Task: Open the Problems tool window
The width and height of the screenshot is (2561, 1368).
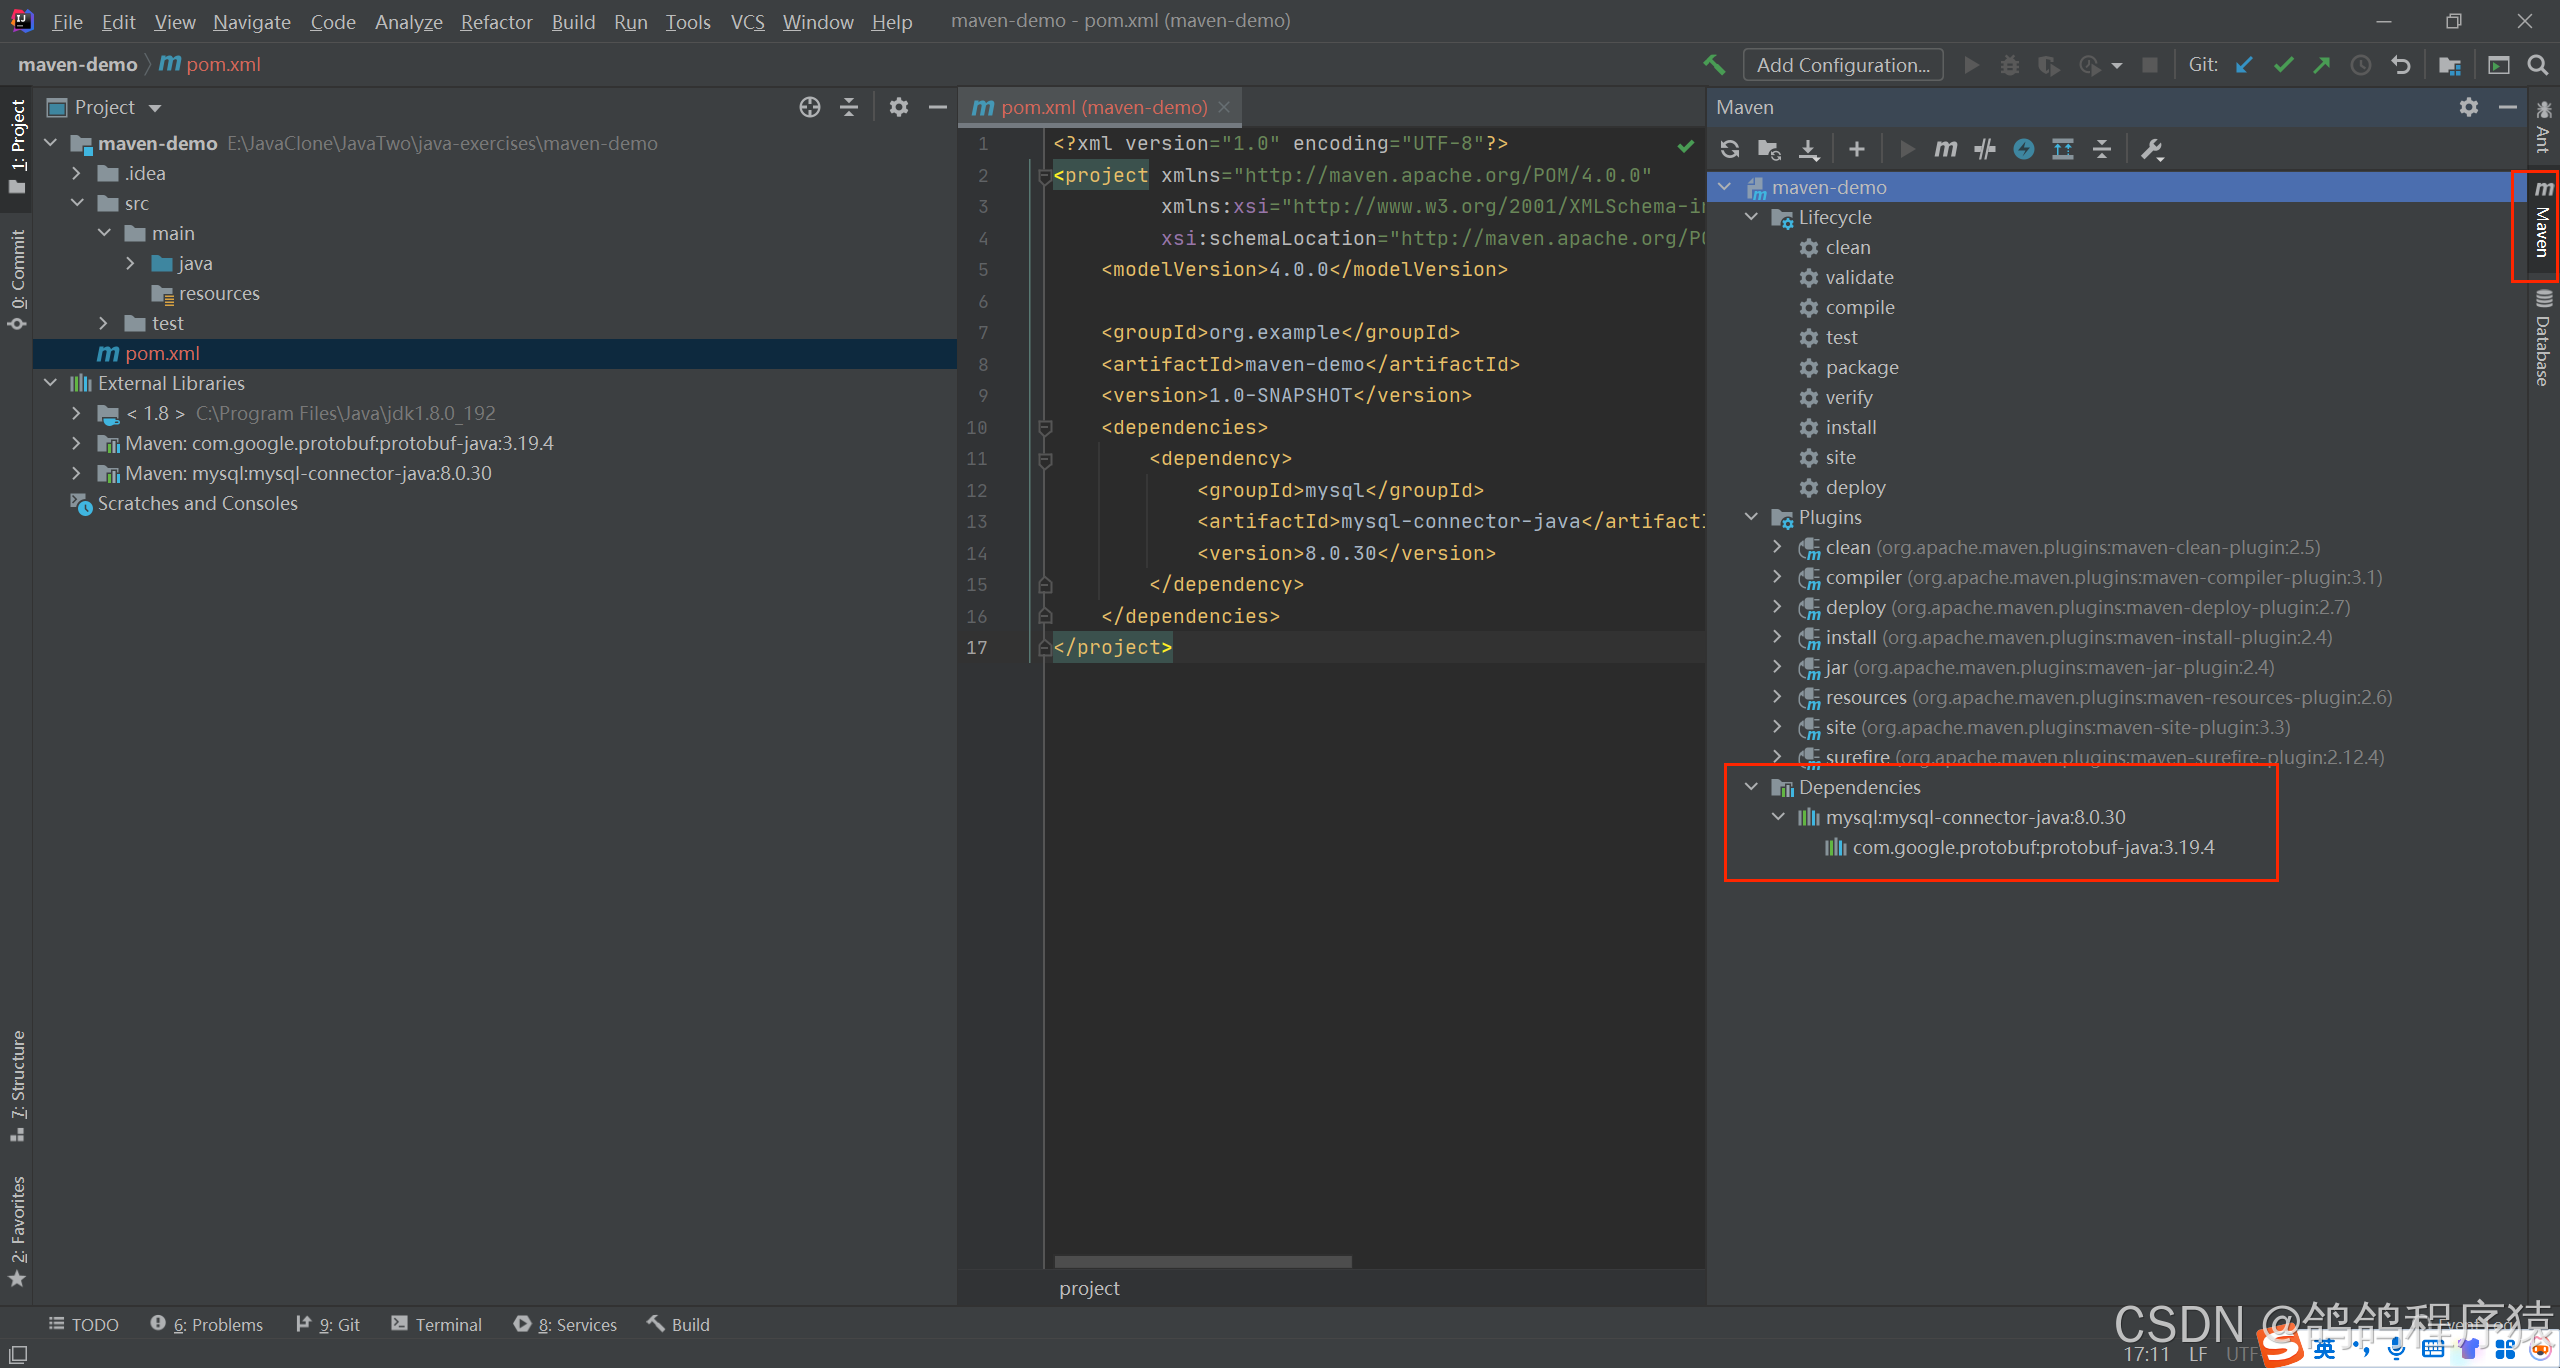Action: pos(207,1324)
